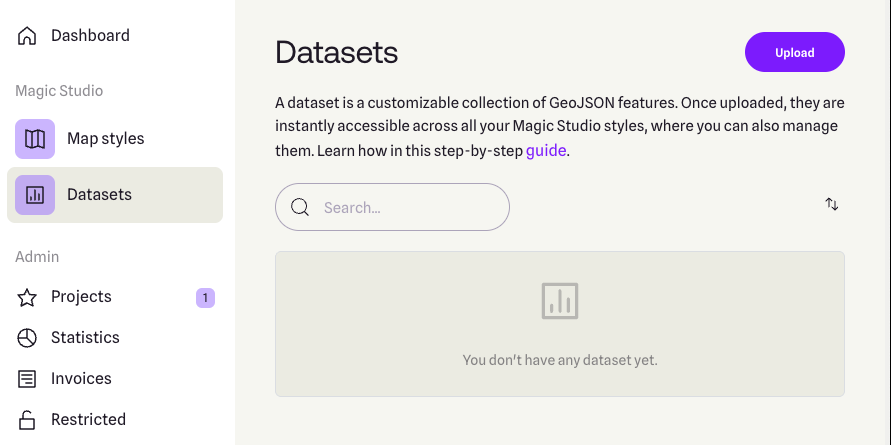Image resolution: width=891 pixels, height=445 pixels.
Task: Click the Upload button
Action: point(794,52)
